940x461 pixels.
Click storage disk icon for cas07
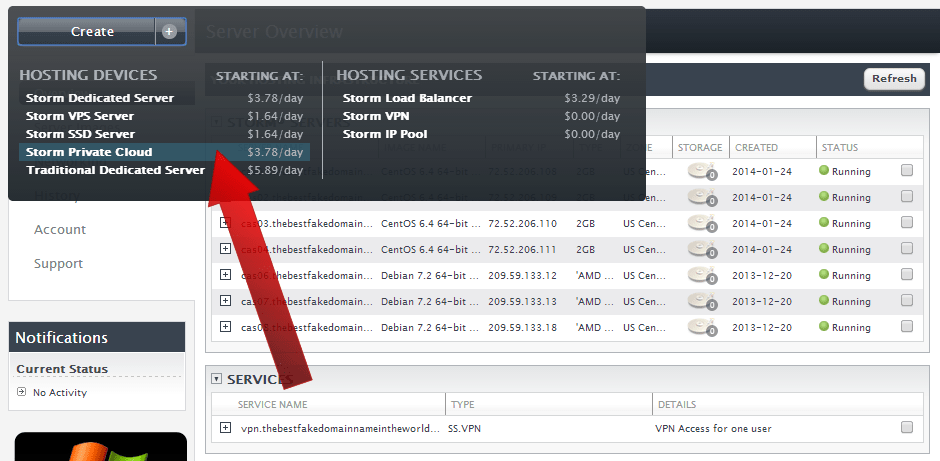(x=702, y=301)
